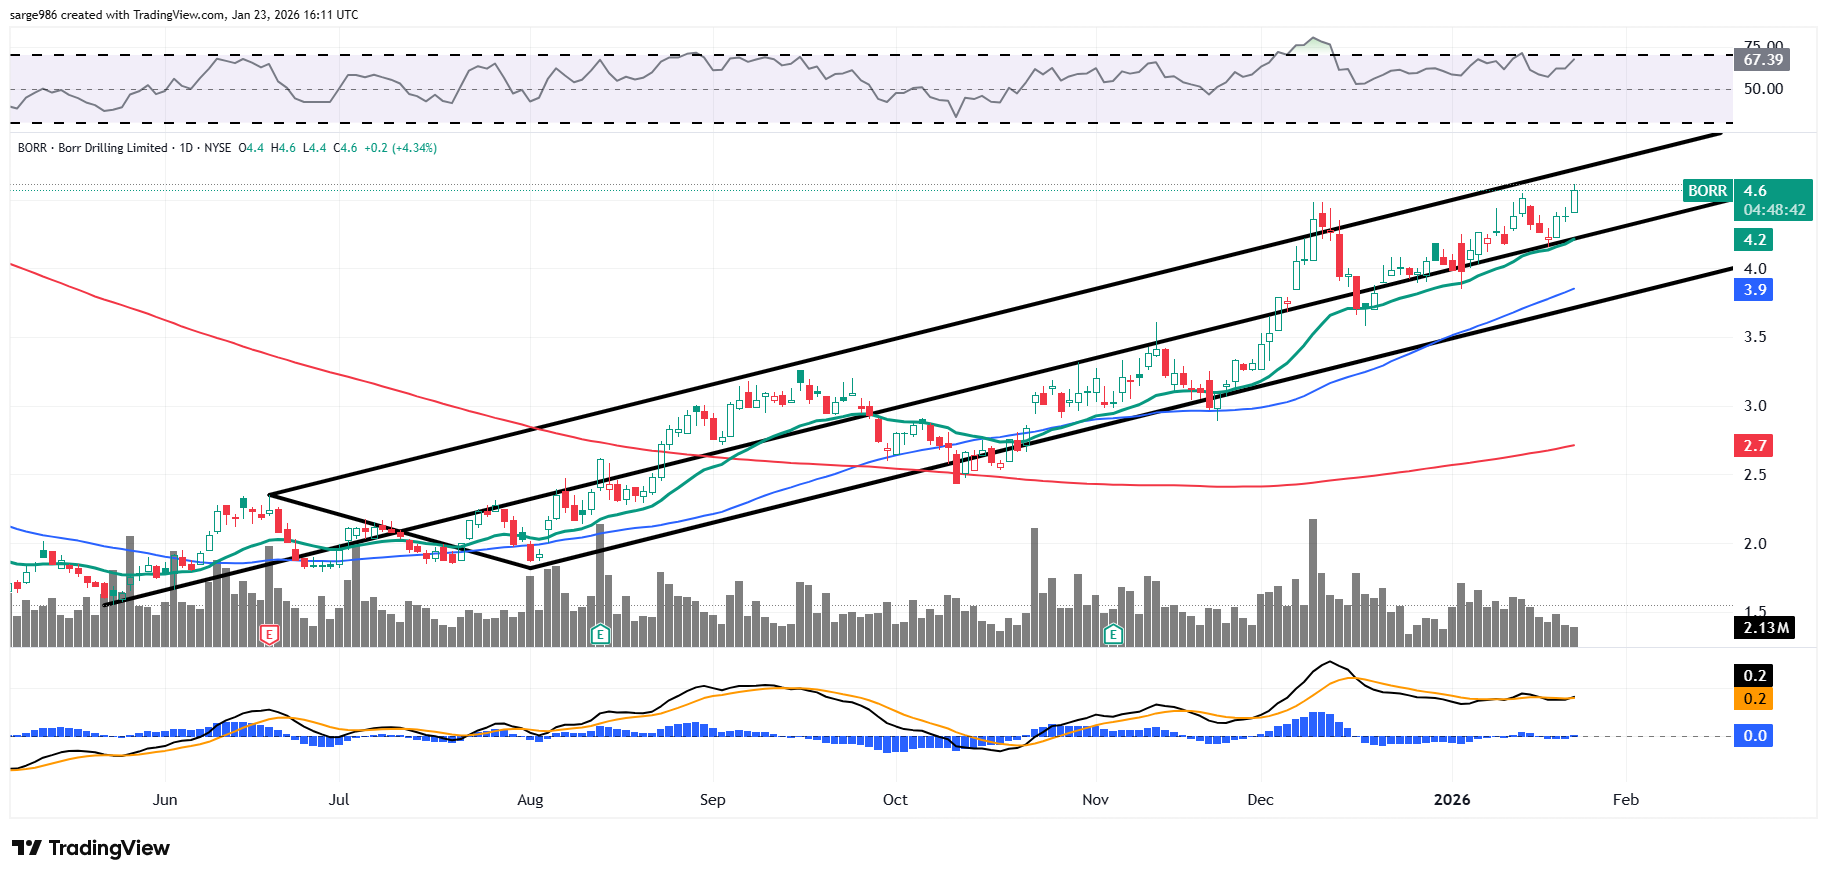Click the 3.0 price axis label
The height and width of the screenshot is (878, 1827).
[1755, 406]
